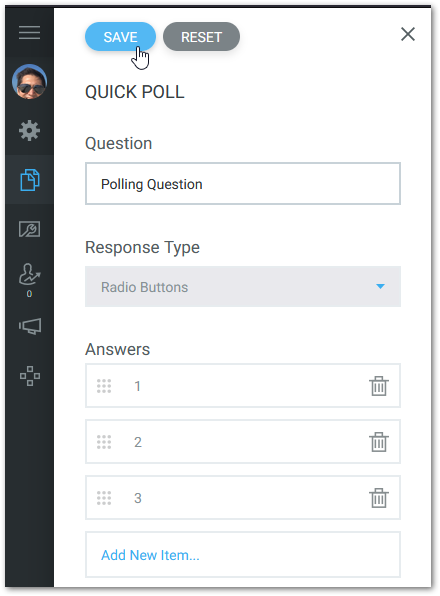Expand the Response Type dropdown arrow
Image resolution: width=440 pixels, height=596 pixels.
pyautogui.click(x=380, y=286)
